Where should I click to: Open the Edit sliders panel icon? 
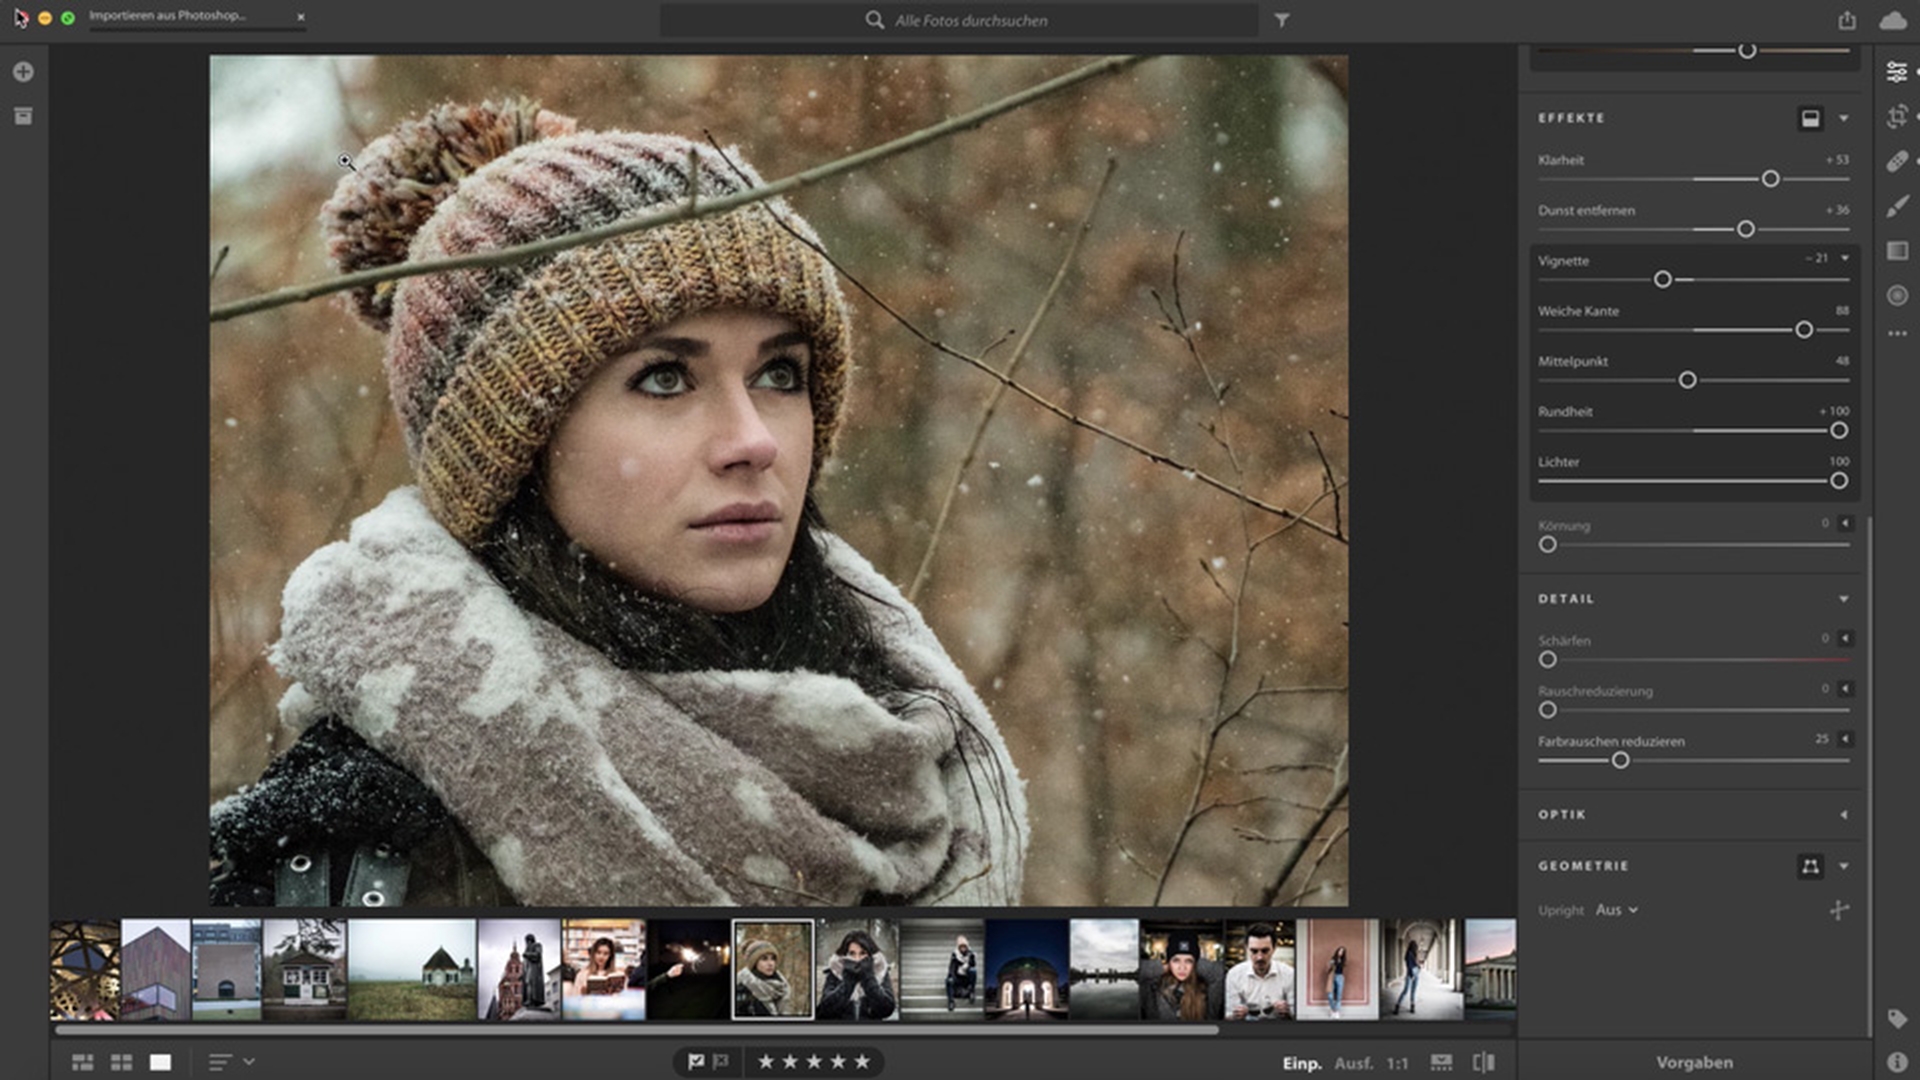pos(1896,72)
